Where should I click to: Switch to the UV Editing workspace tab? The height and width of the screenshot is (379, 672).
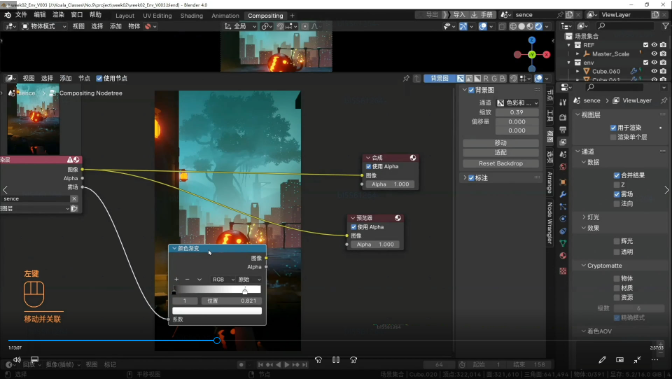coord(157,16)
